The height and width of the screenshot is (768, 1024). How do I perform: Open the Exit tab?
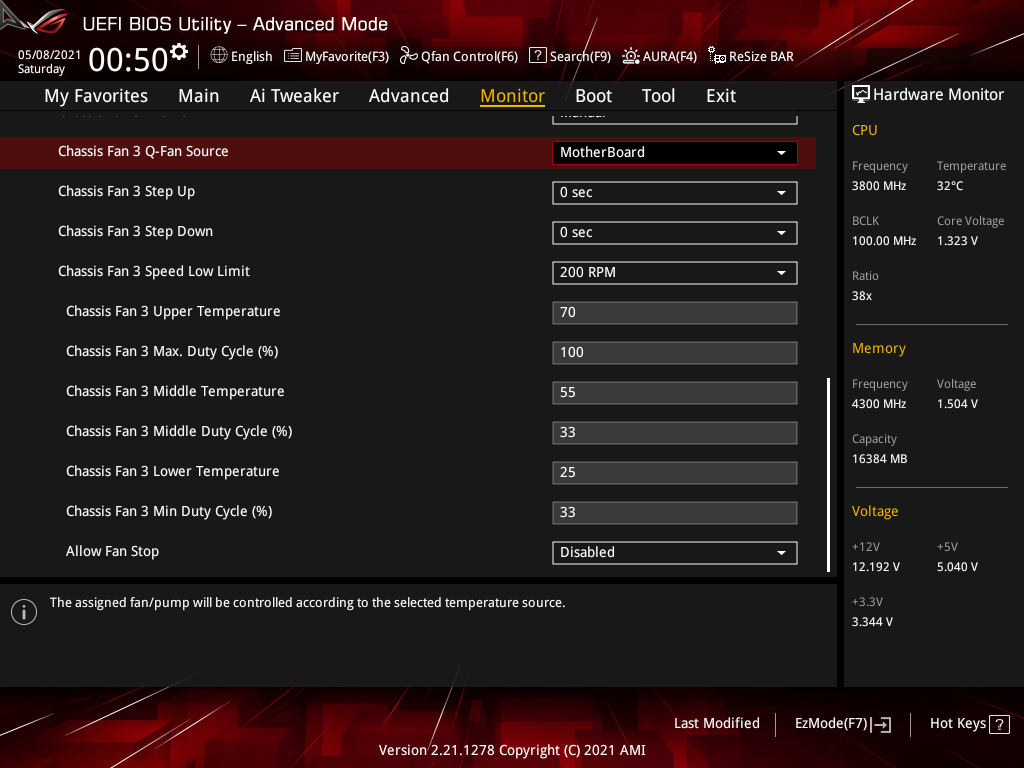pyautogui.click(x=721, y=96)
